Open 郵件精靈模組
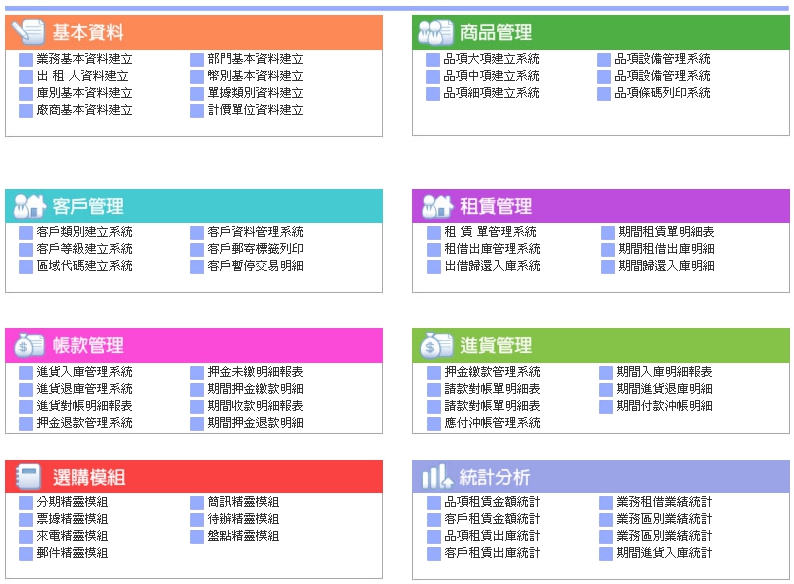This screenshot has height=584, width=794. (72, 553)
